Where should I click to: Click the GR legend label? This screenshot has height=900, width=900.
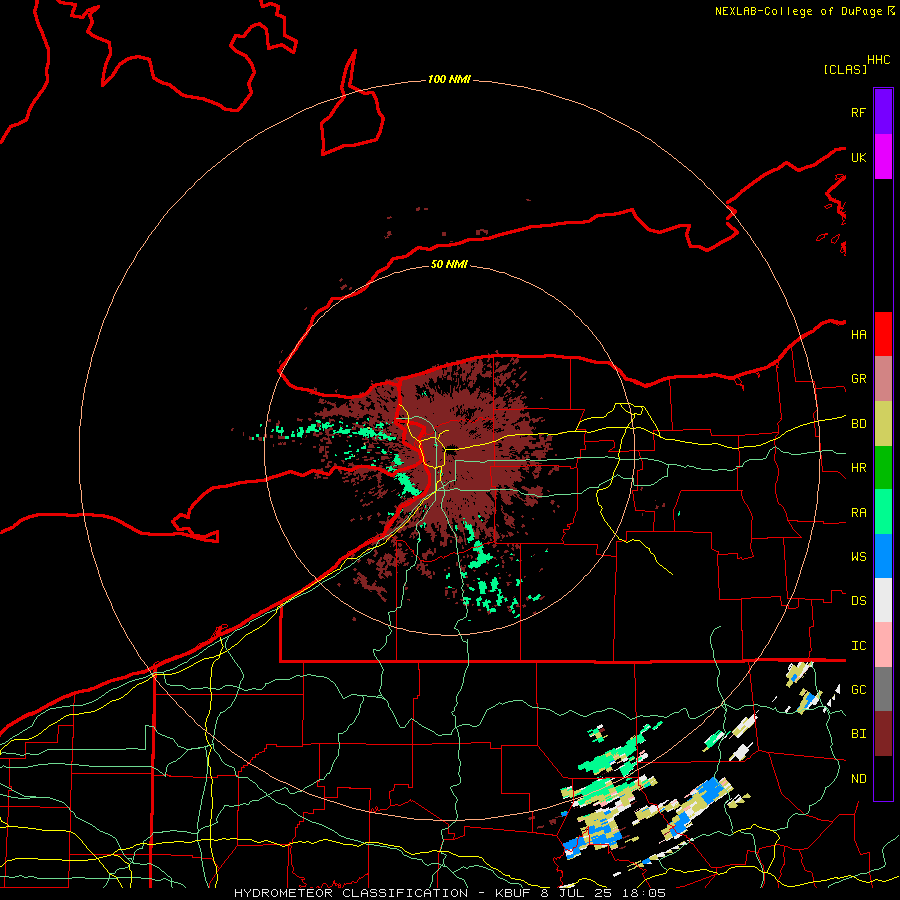[858, 379]
